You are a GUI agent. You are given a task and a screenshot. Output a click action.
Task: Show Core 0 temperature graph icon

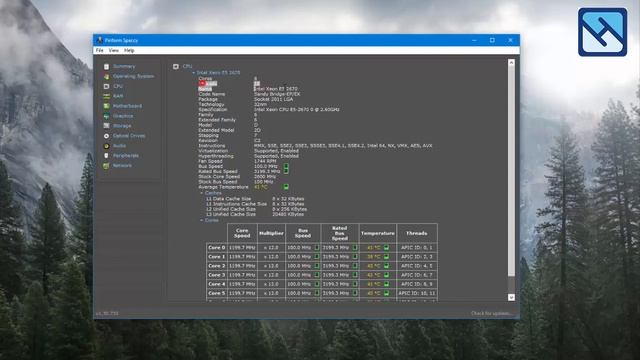click(x=386, y=247)
